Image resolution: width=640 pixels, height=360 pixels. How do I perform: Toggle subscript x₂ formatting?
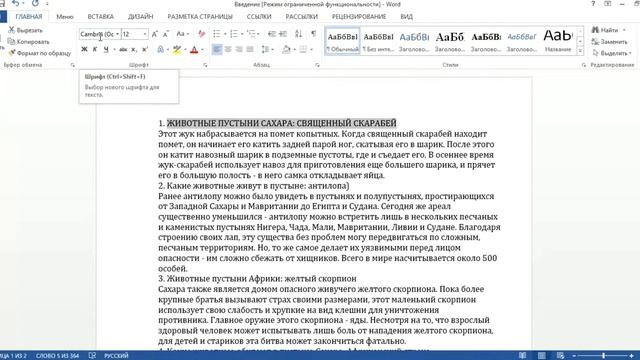tap(133, 49)
